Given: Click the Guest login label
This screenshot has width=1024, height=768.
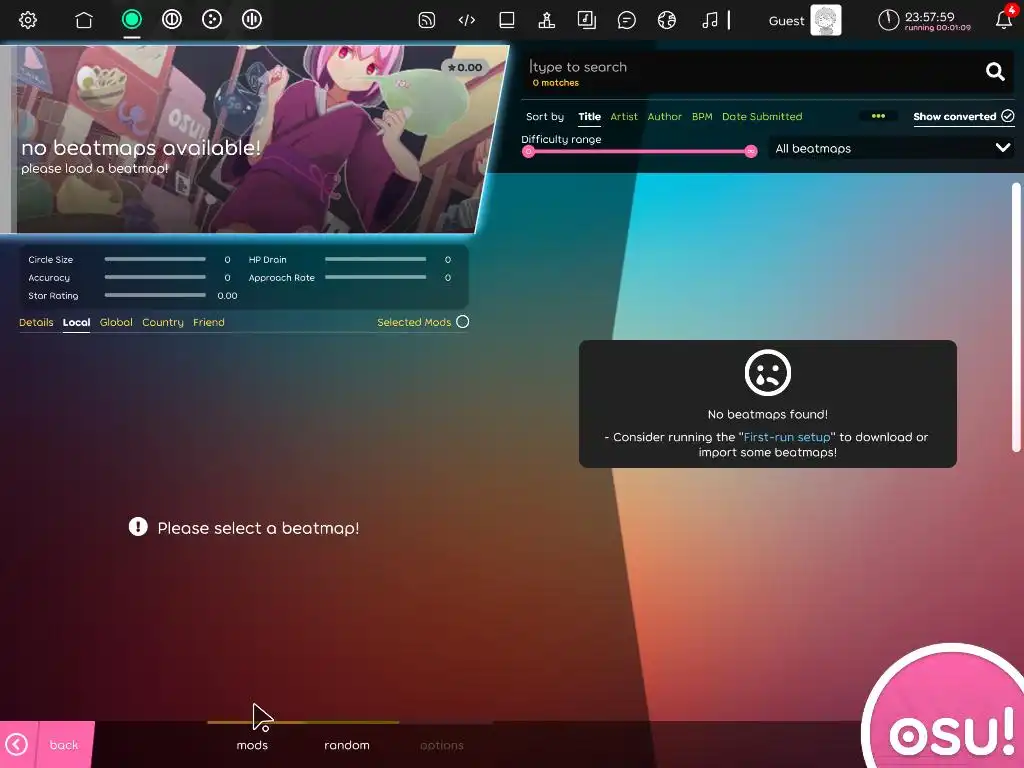Looking at the screenshot, I should (786, 20).
